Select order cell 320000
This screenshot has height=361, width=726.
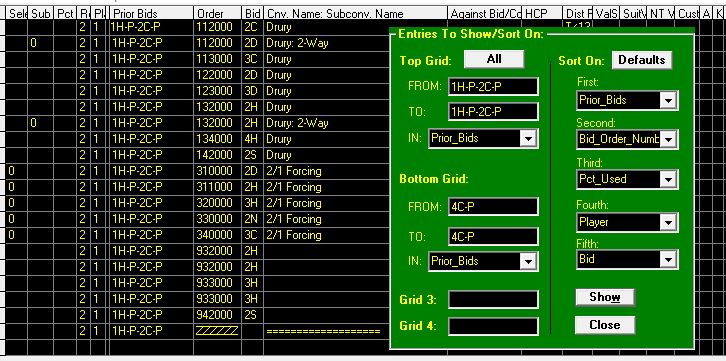[x=218, y=203]
